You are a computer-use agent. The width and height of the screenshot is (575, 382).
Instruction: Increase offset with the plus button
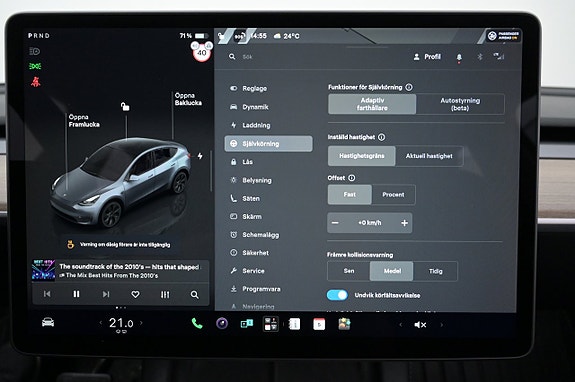404,223
